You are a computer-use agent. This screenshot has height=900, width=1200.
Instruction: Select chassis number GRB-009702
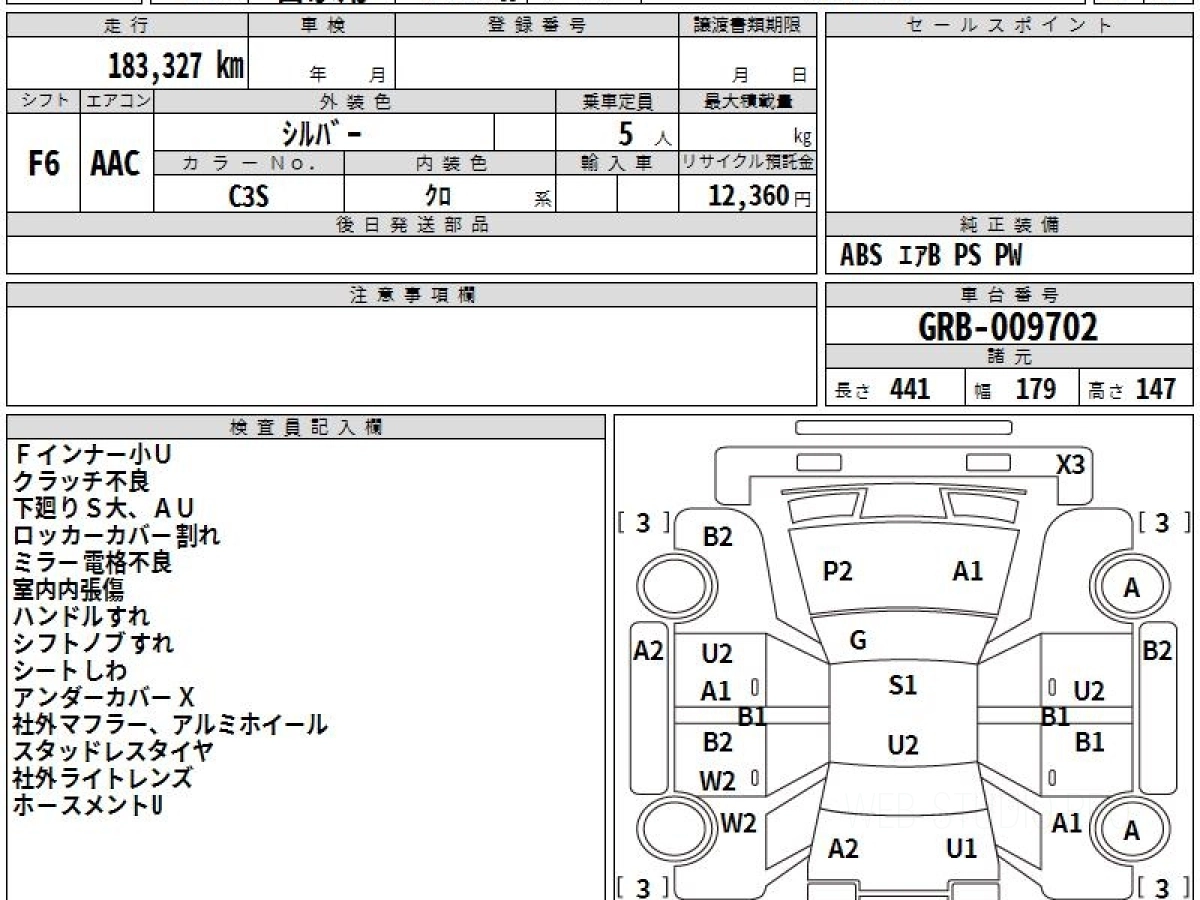[x=1008, y=327]
